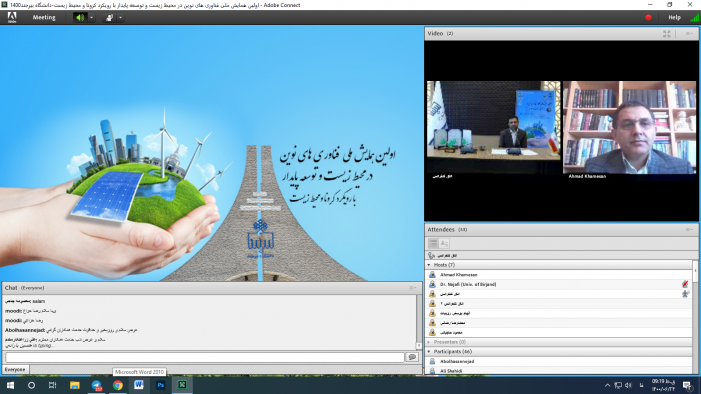Open Telegram from the taskbar
This screenshot has height=394, width=701.
97,385
